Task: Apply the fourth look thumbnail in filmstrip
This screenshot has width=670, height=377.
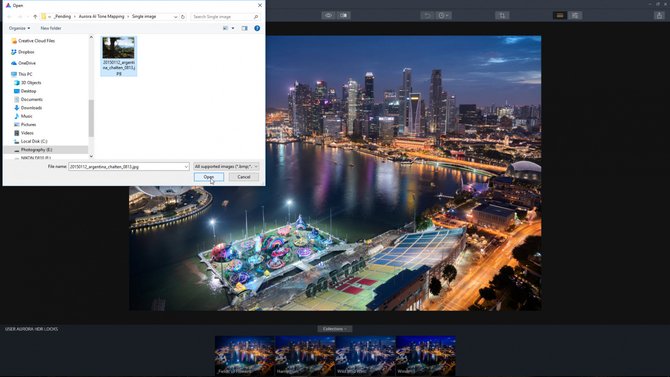Action: pyautogui.click(x=426, y=356)
